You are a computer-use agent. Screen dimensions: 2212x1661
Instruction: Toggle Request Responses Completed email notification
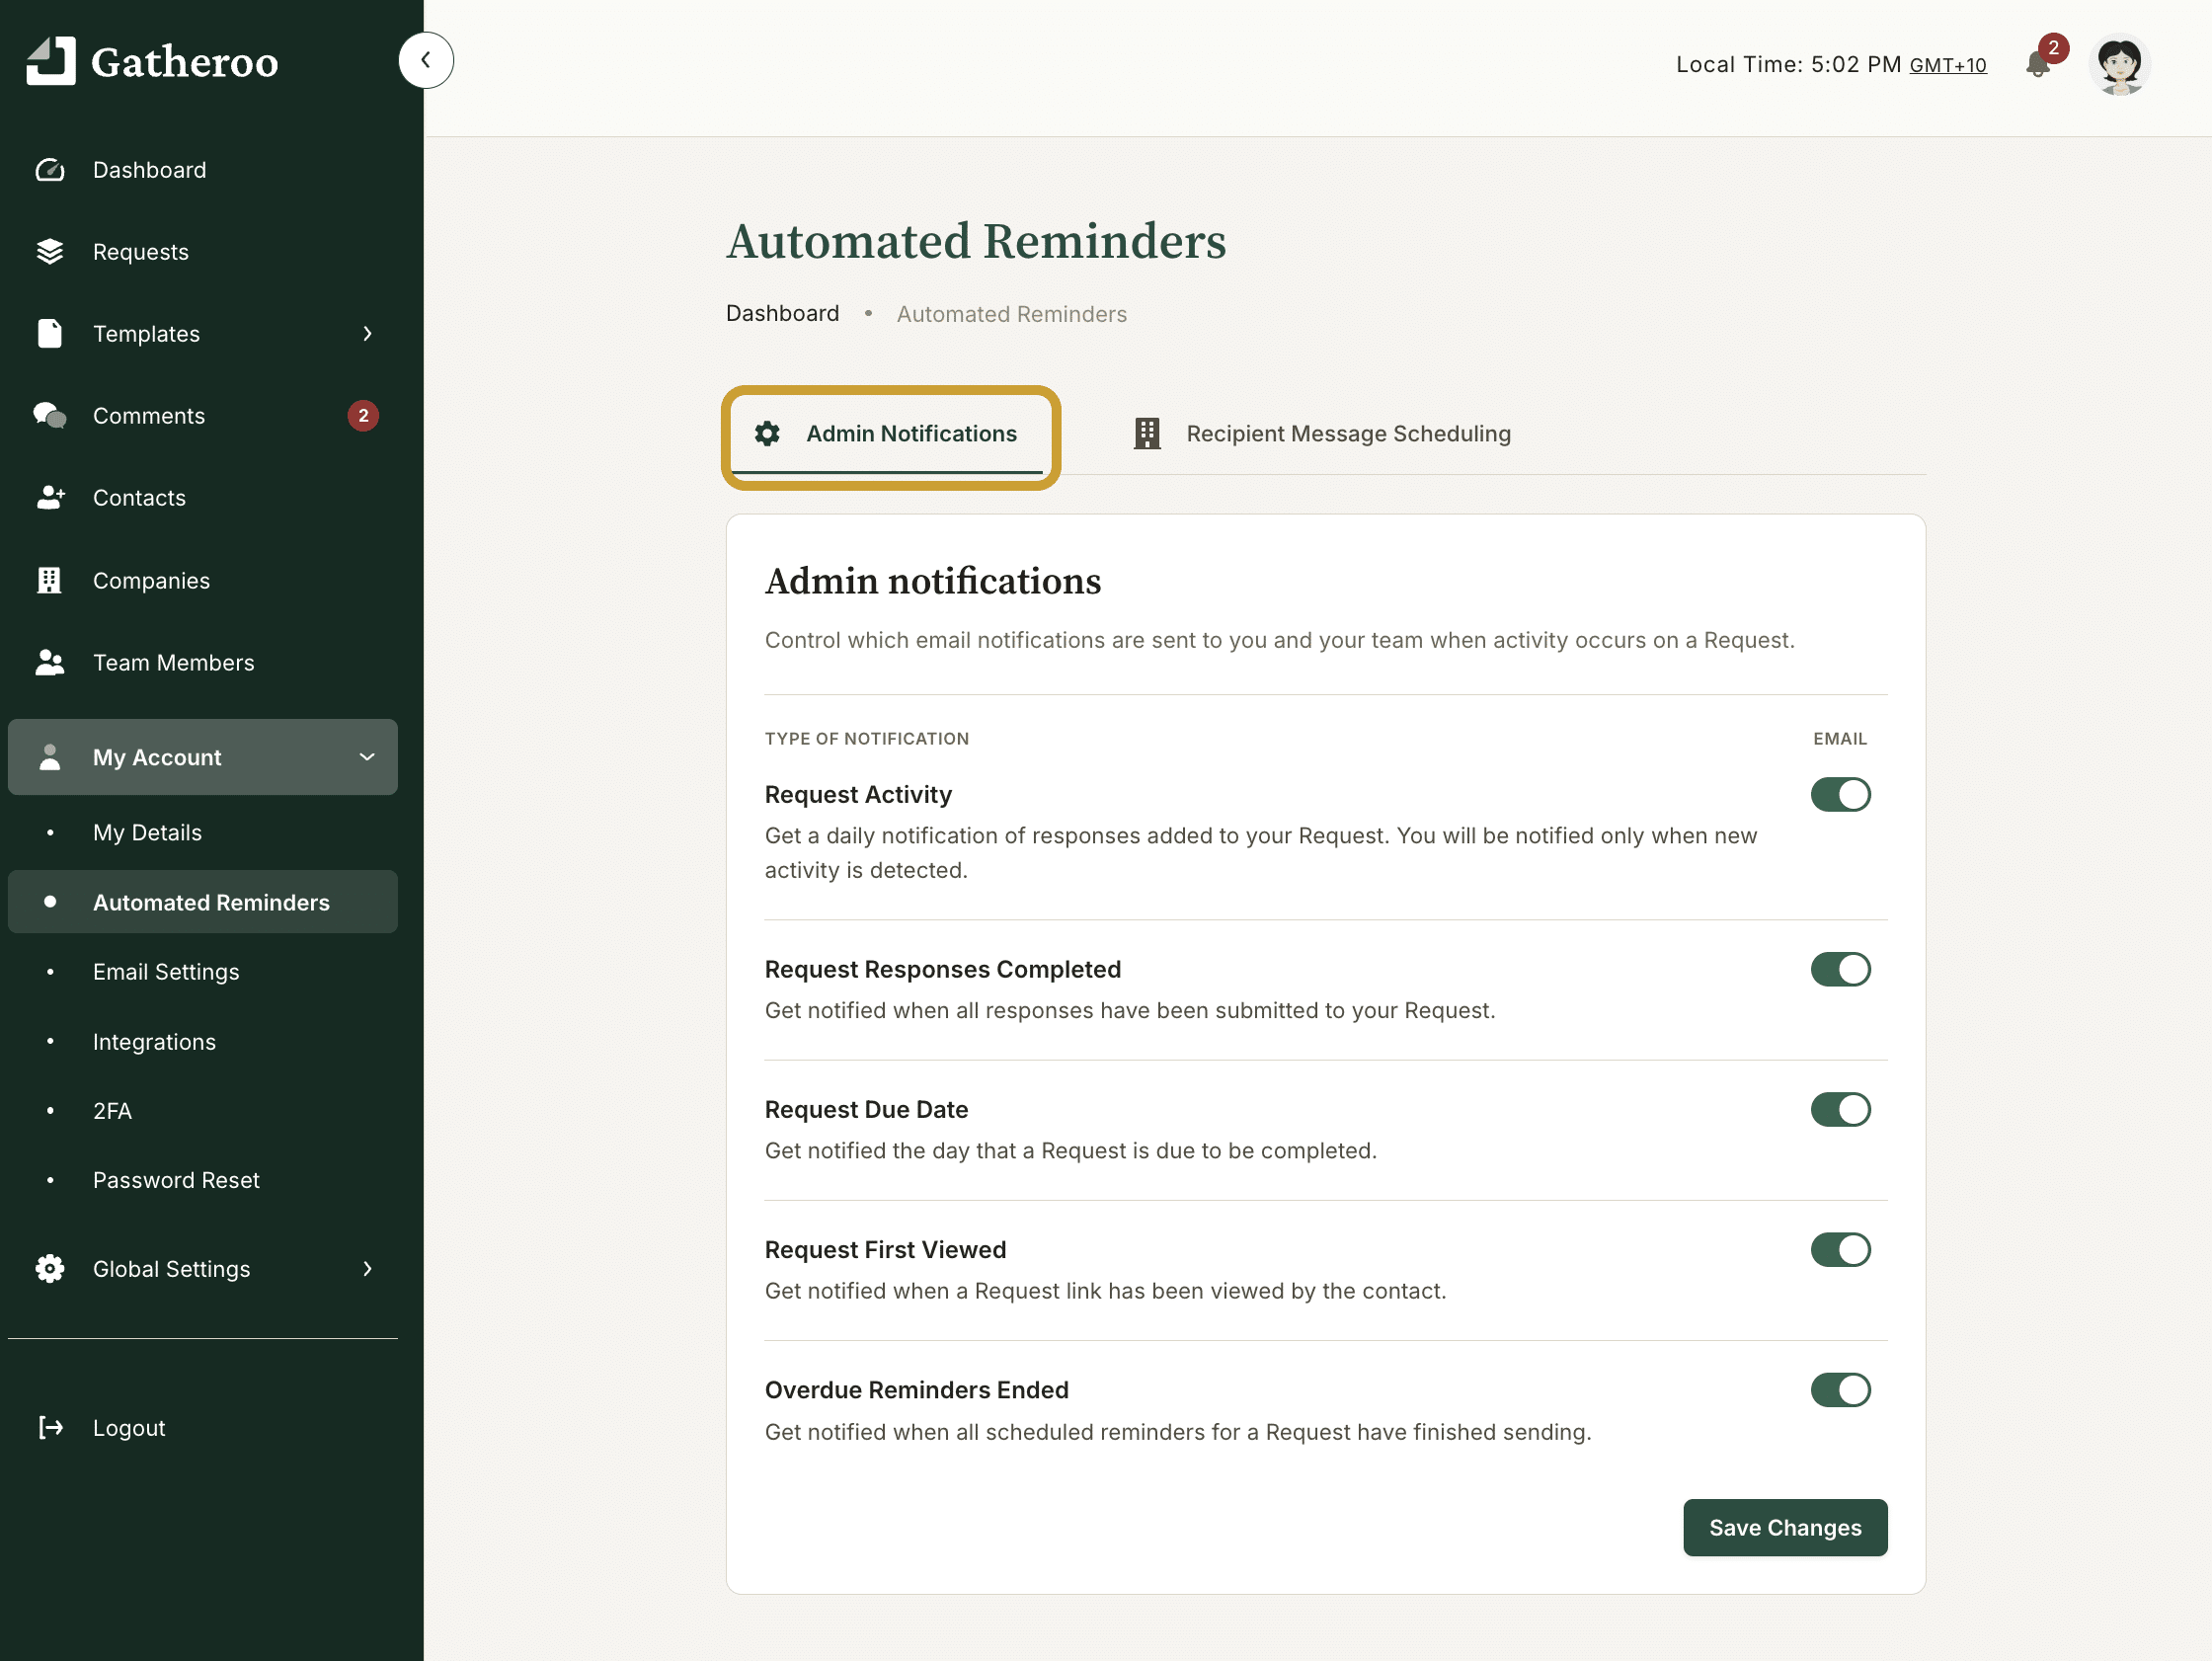coord(1840,970)
